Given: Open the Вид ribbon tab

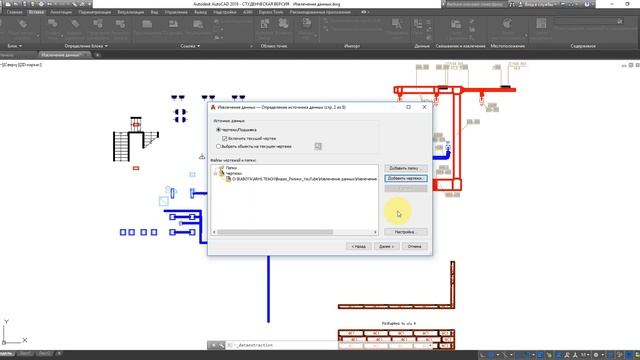Looking at the screenshot, I should [154, 12].
